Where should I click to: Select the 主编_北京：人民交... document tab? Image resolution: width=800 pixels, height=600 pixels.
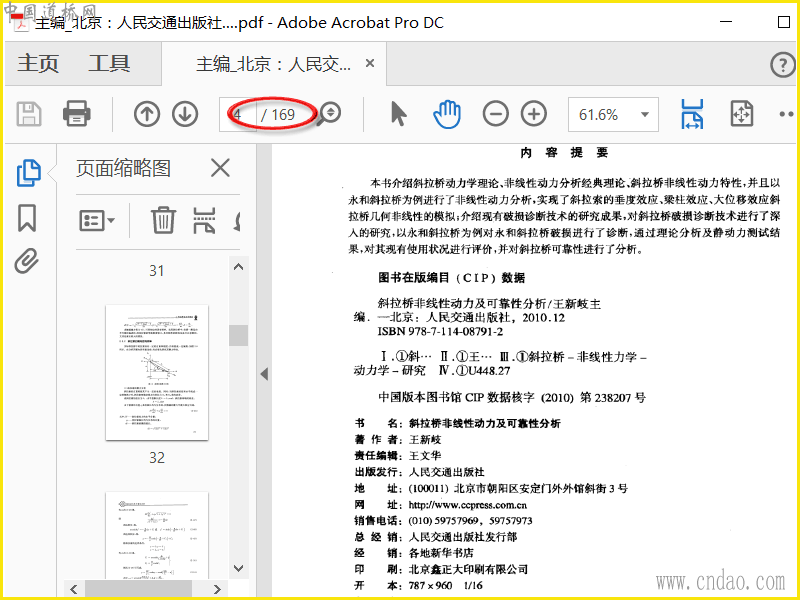tap(273, 64)
